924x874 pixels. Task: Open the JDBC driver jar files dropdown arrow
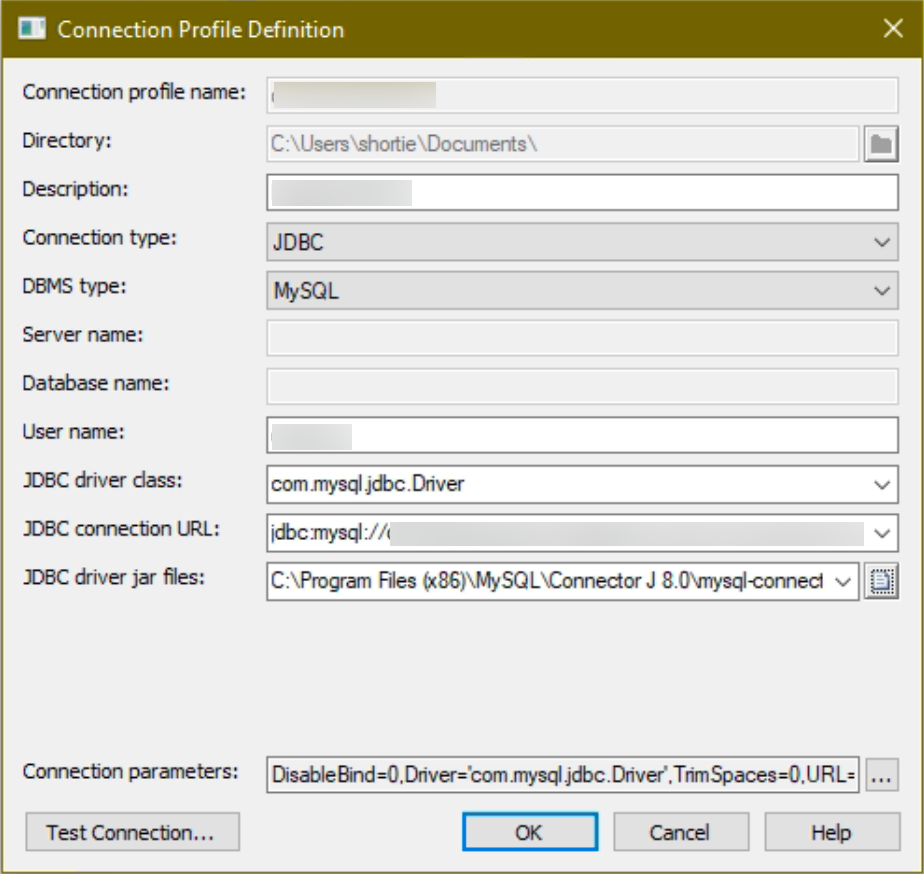click(842, 580)
